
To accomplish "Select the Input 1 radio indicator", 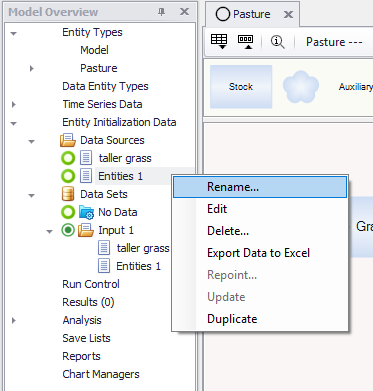I will coord(68,230).
